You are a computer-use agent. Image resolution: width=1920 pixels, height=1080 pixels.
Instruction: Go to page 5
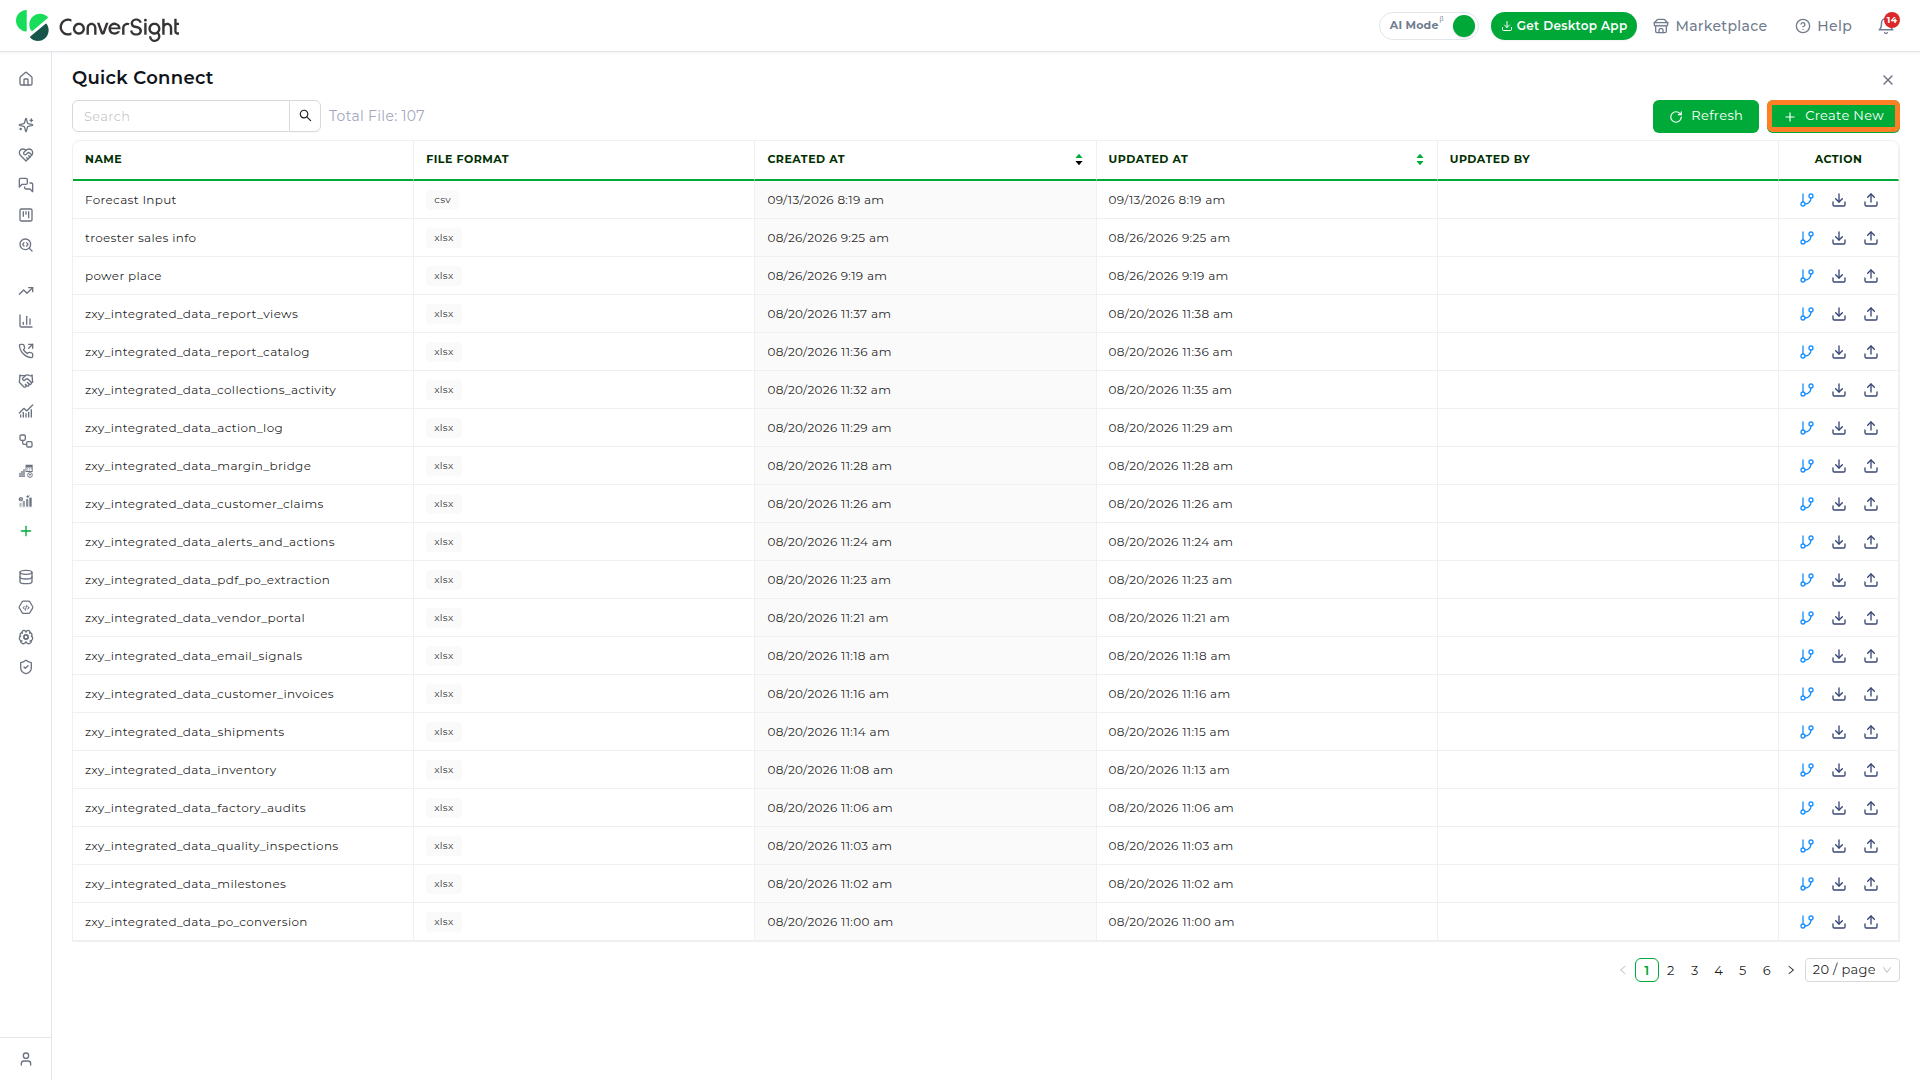(x=1742, y=970)
